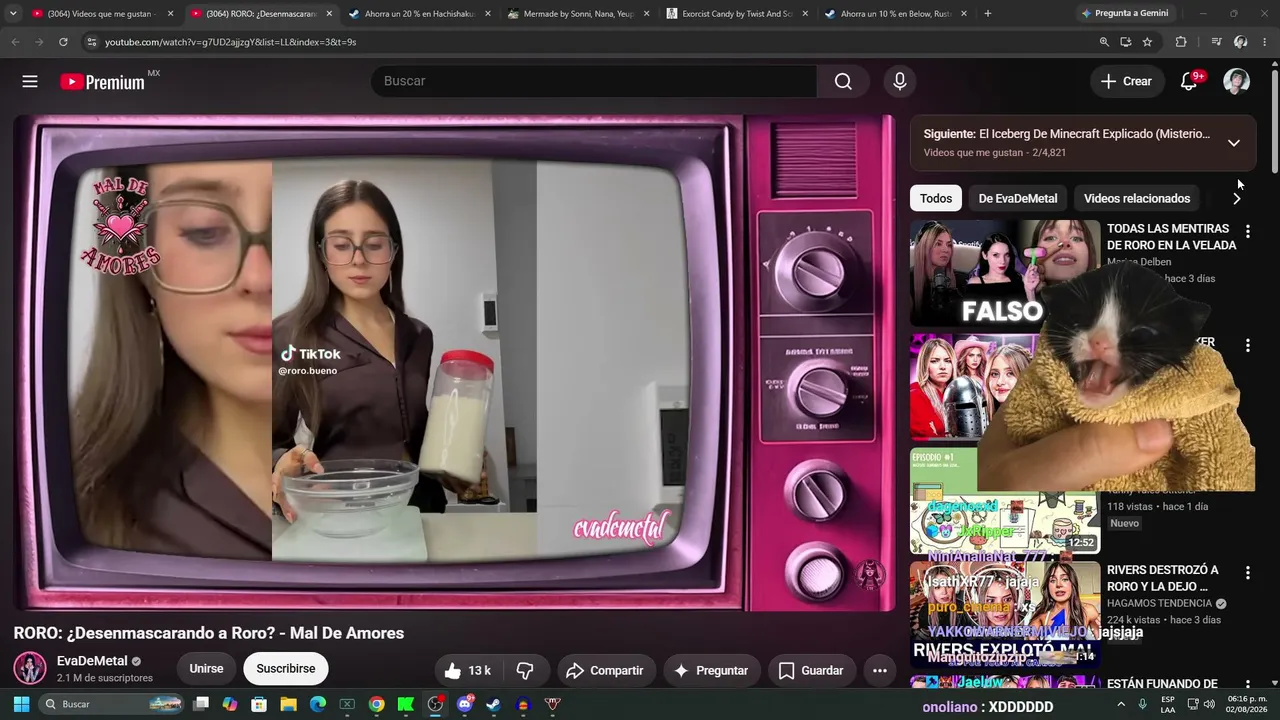Select the Videos relacionados filter chip

1137,198
